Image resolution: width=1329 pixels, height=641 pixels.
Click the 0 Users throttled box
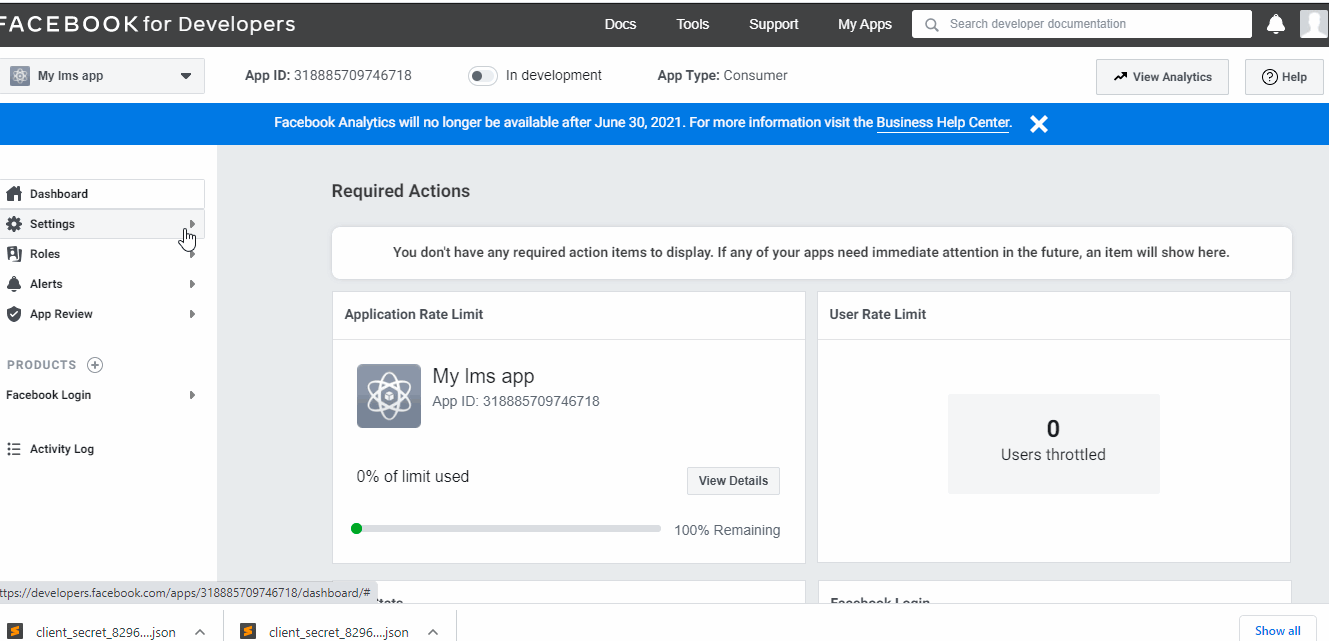[1053, 443]
